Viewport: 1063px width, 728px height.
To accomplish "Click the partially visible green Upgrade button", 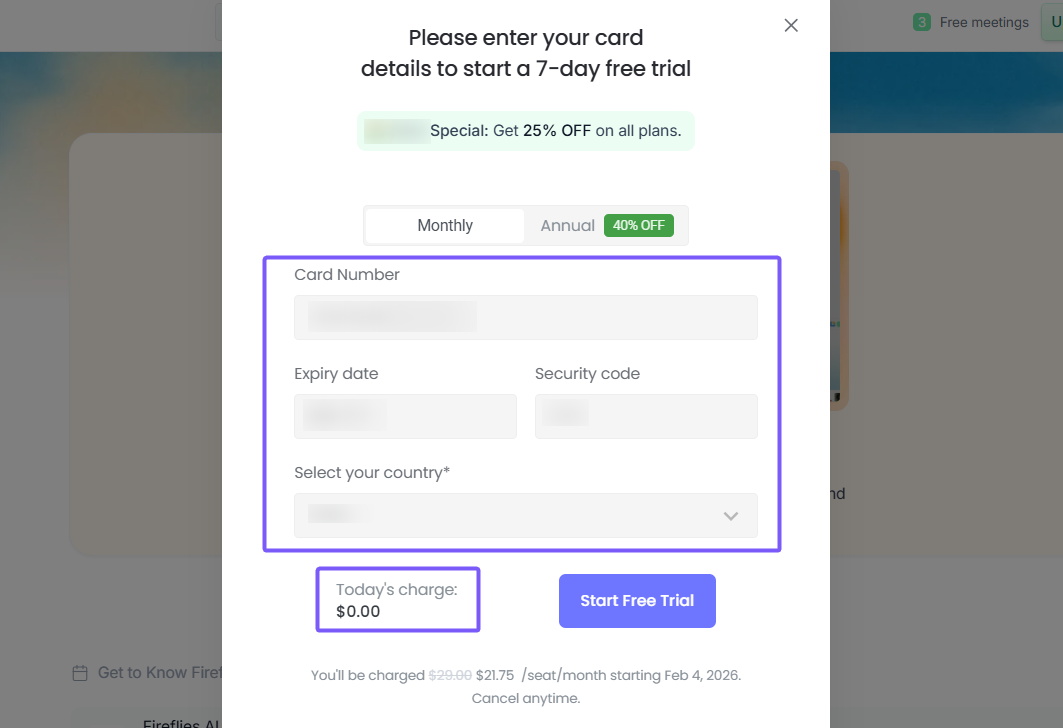I will coord(1052,22).
